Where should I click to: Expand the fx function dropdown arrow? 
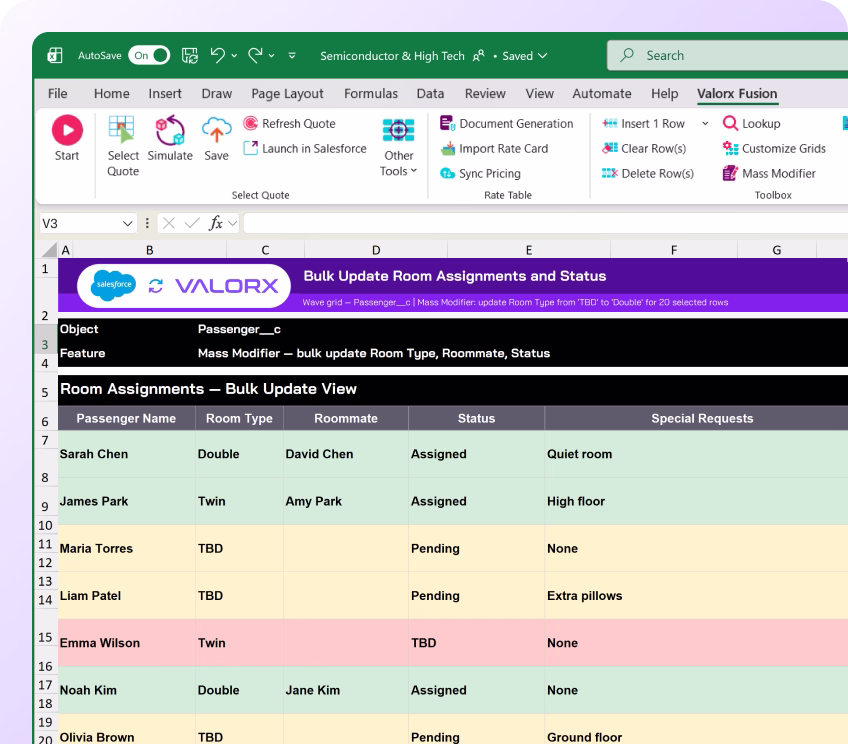233,223
